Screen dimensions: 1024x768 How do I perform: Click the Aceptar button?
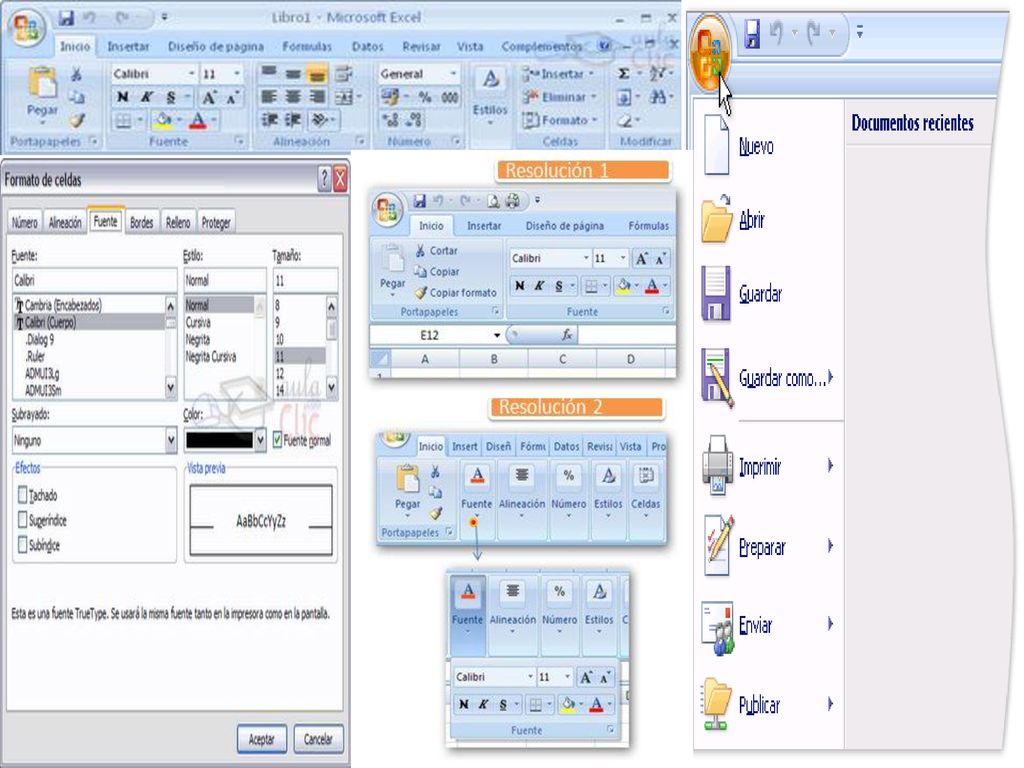[262, 739]
